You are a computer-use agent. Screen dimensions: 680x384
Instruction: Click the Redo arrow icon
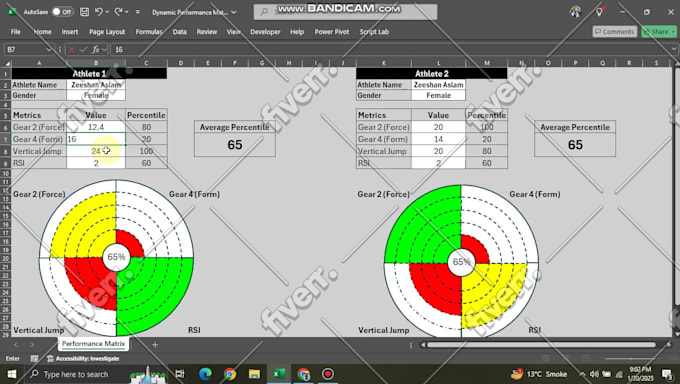coord(118,12)
